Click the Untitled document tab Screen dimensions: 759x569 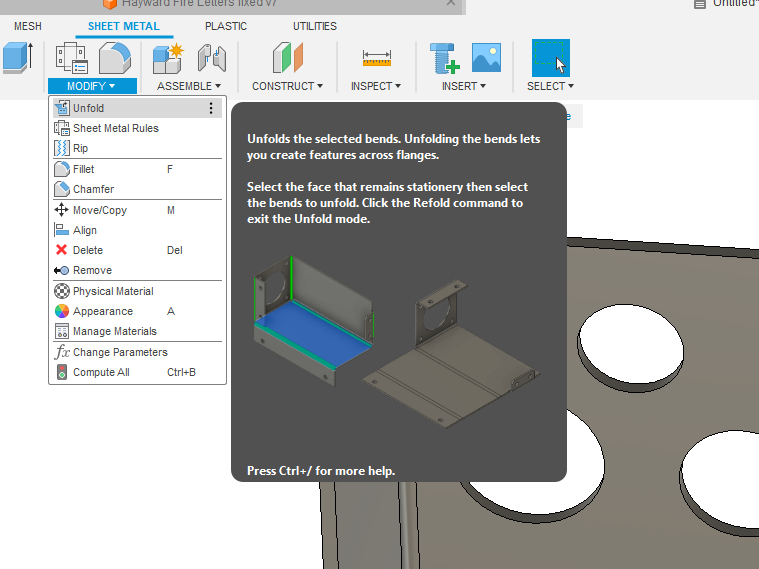pyautogui.click(x=725, y=4)
